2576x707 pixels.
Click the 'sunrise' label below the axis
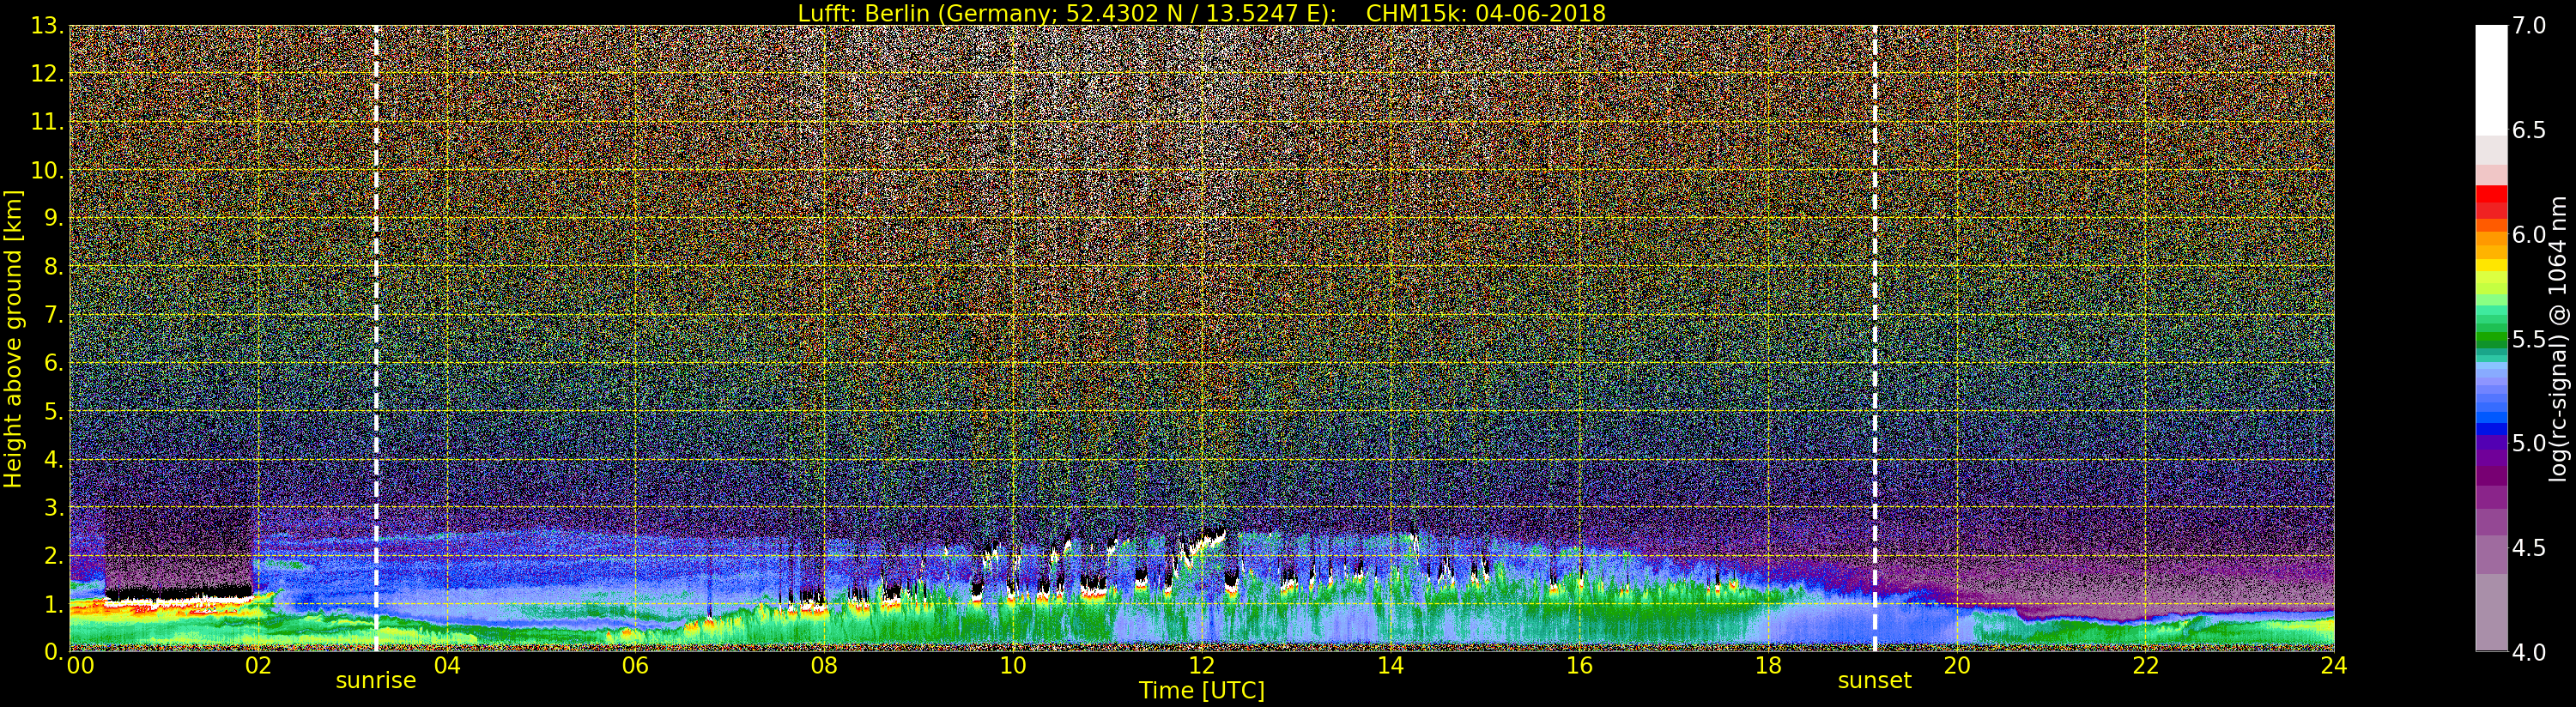point(375,681)
